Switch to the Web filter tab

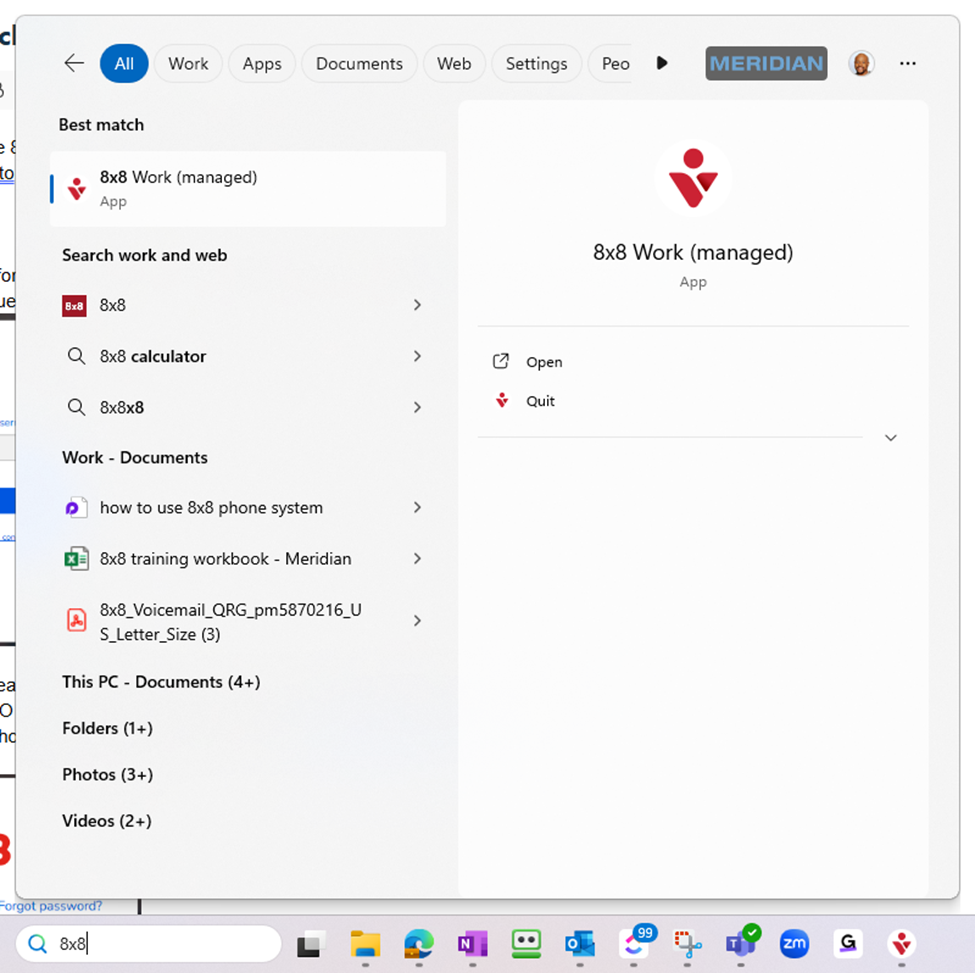pos(454,63)
